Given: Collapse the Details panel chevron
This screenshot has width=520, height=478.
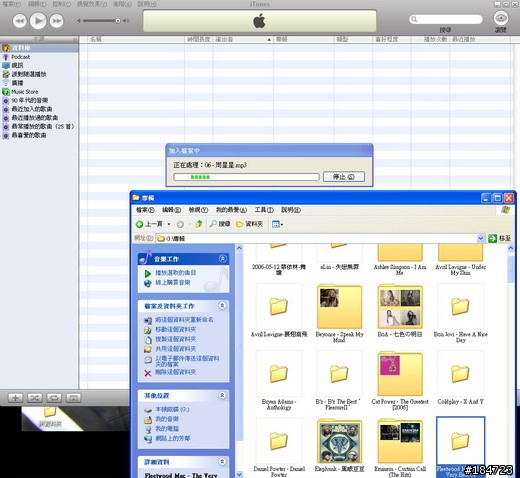Looking at the screenshot, I should 222,462.
